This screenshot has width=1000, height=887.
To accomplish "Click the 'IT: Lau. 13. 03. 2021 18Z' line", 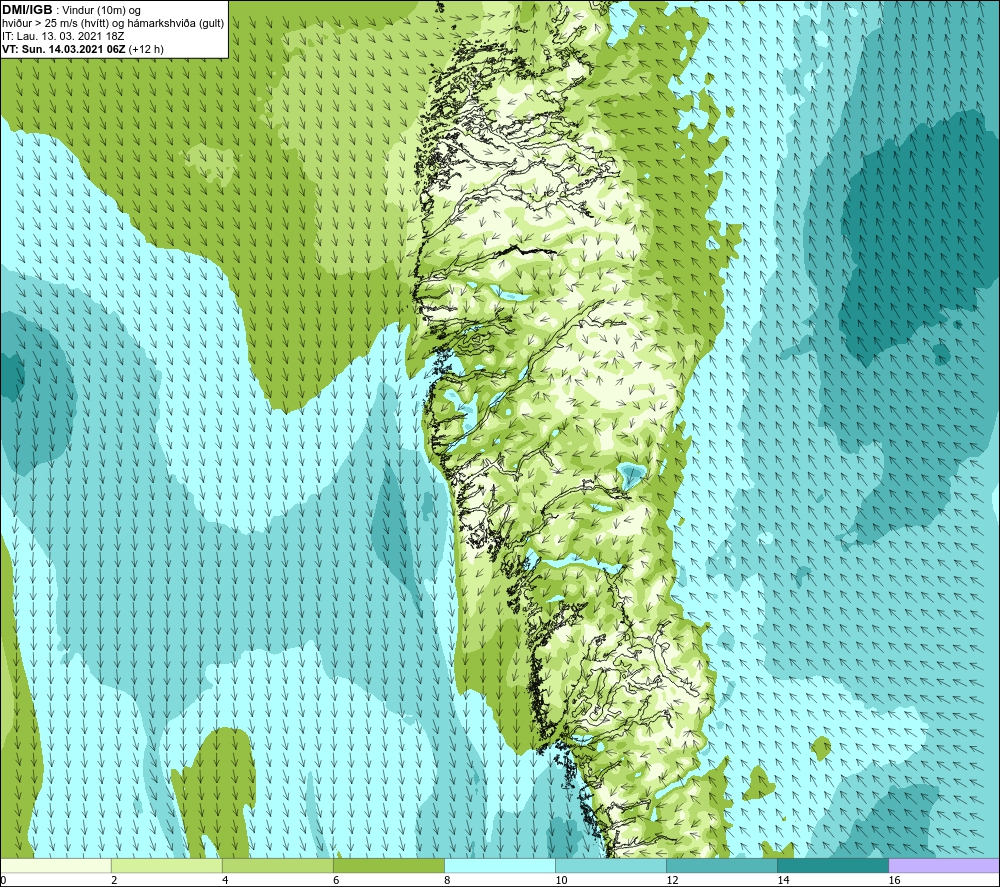I will pyautogui.click(x=63, y=36).
